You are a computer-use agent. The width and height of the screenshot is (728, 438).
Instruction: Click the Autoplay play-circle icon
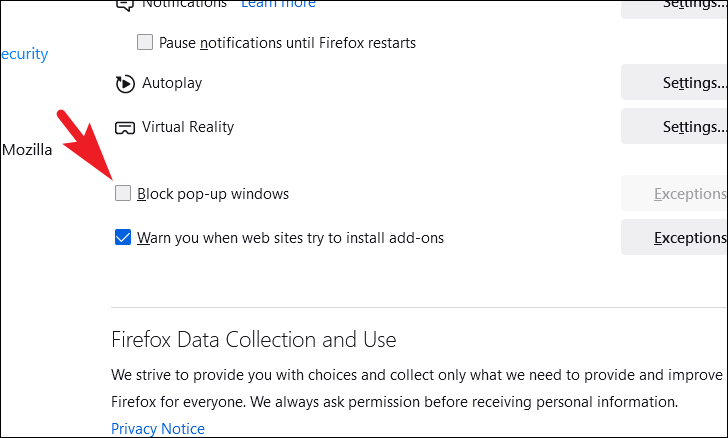click(x=125, y=84)
